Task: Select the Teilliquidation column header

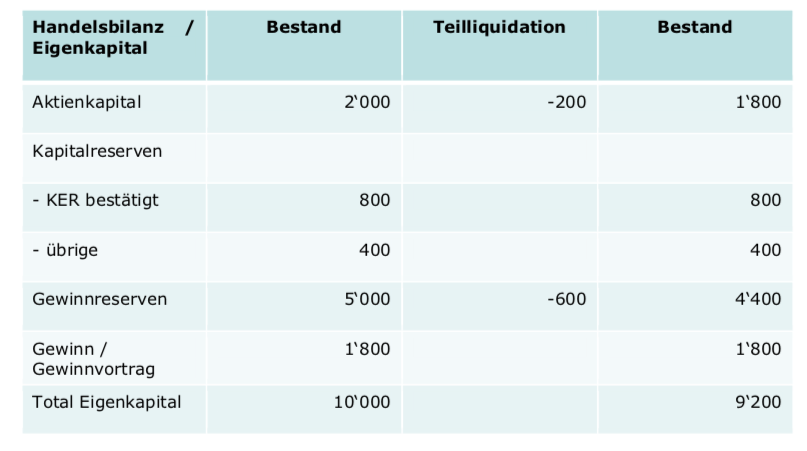Action: tap(499, 28)
